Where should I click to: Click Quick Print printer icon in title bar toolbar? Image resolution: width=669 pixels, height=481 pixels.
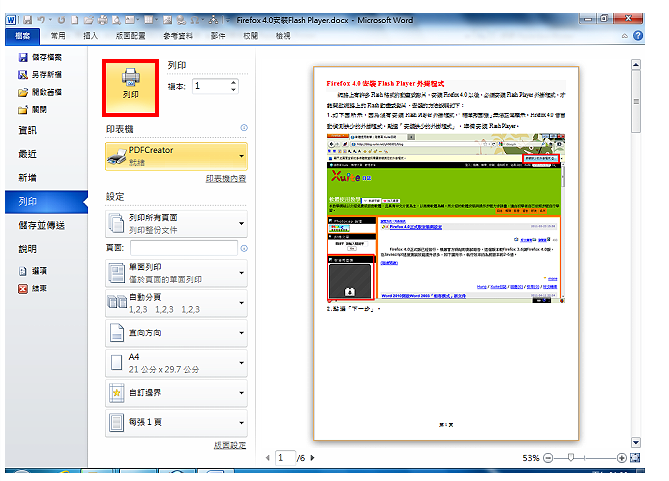(x=103, y=20)
